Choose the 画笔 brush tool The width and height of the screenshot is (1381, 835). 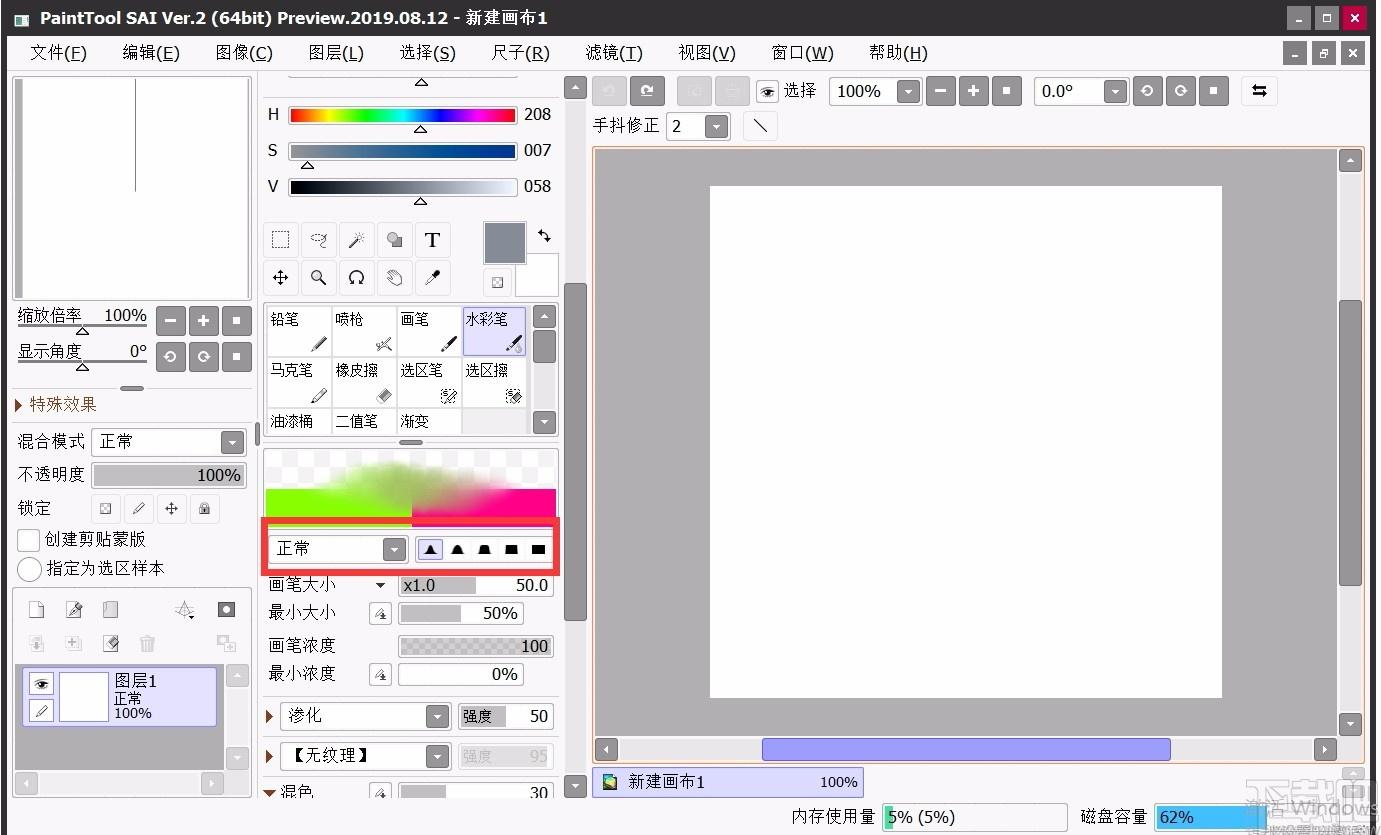tap(429, 331)
